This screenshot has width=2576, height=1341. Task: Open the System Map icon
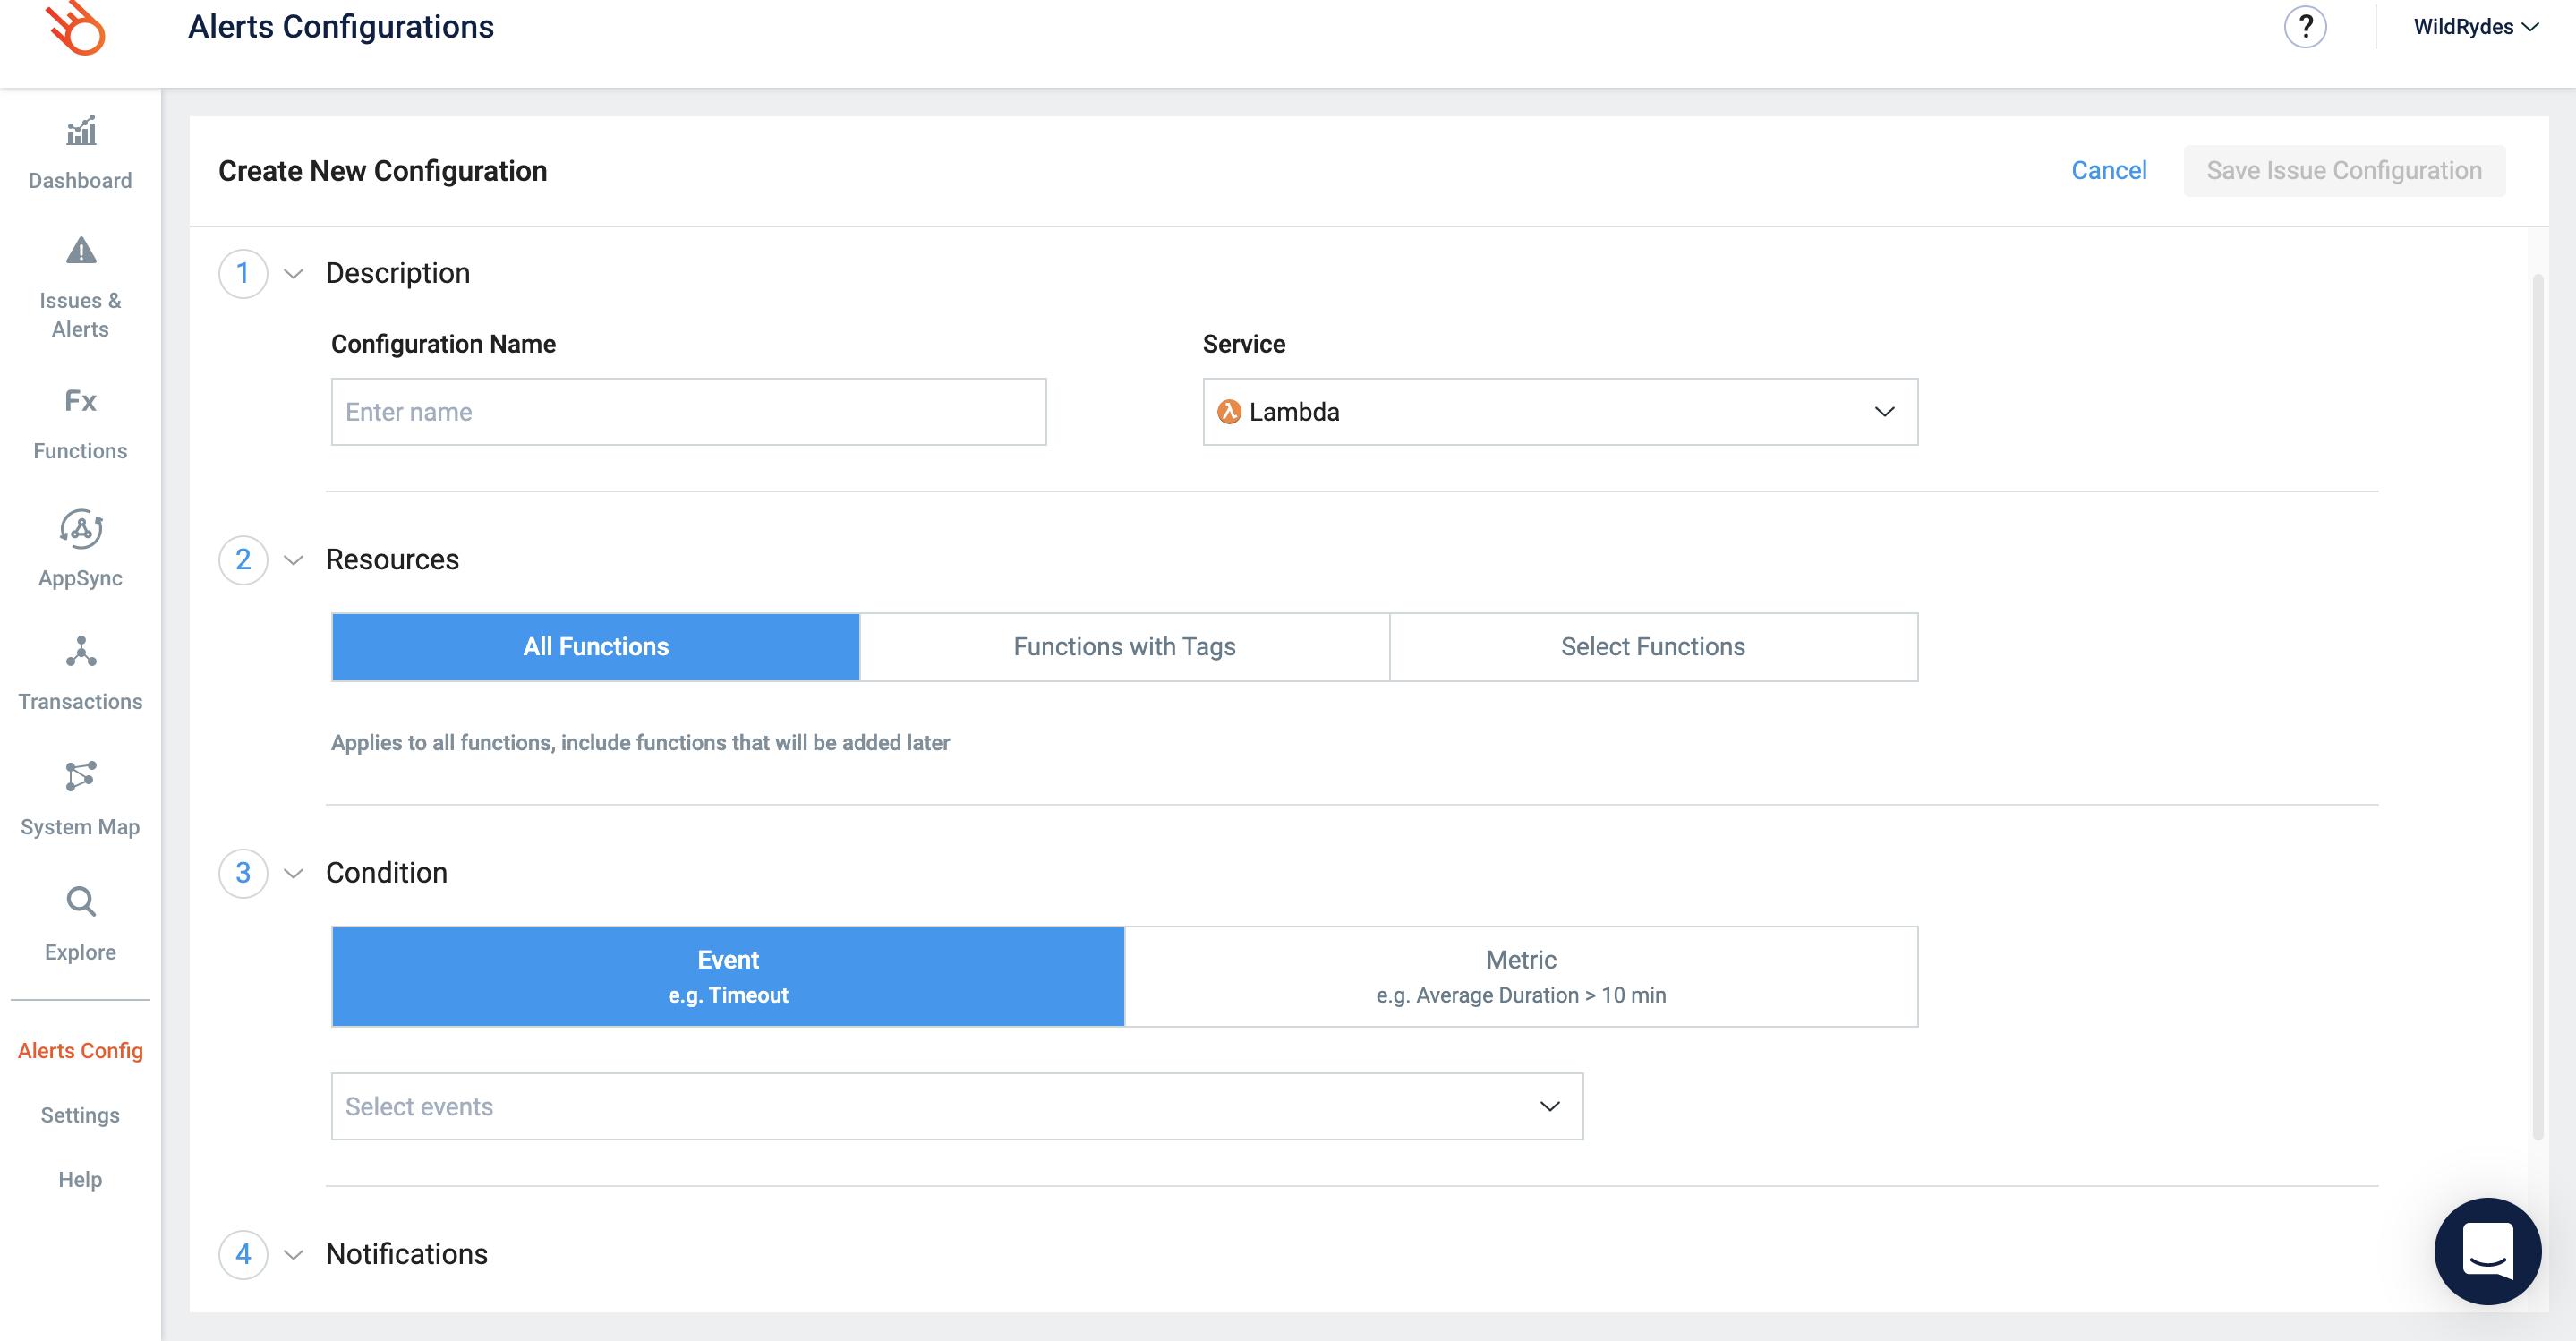tap(80, 776)
